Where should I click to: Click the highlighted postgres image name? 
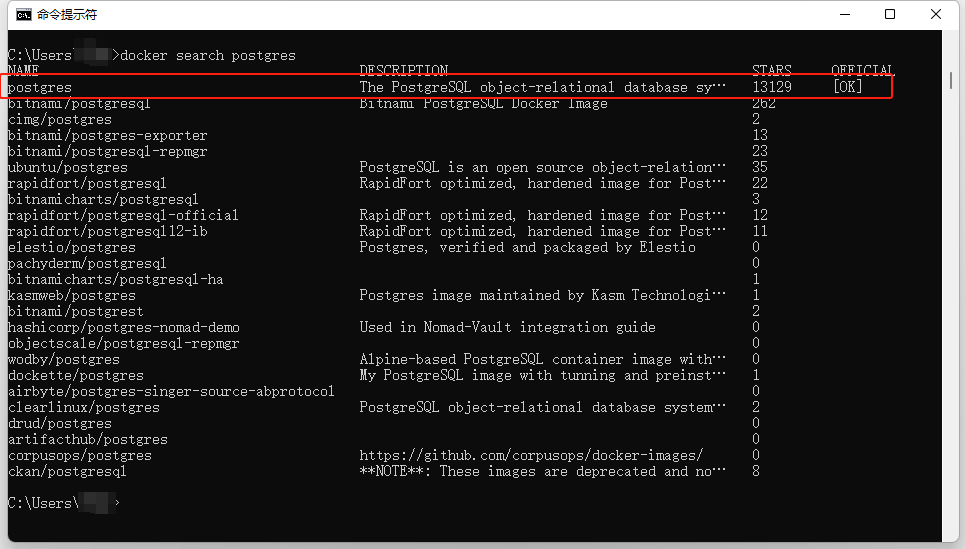pos(40,87)
